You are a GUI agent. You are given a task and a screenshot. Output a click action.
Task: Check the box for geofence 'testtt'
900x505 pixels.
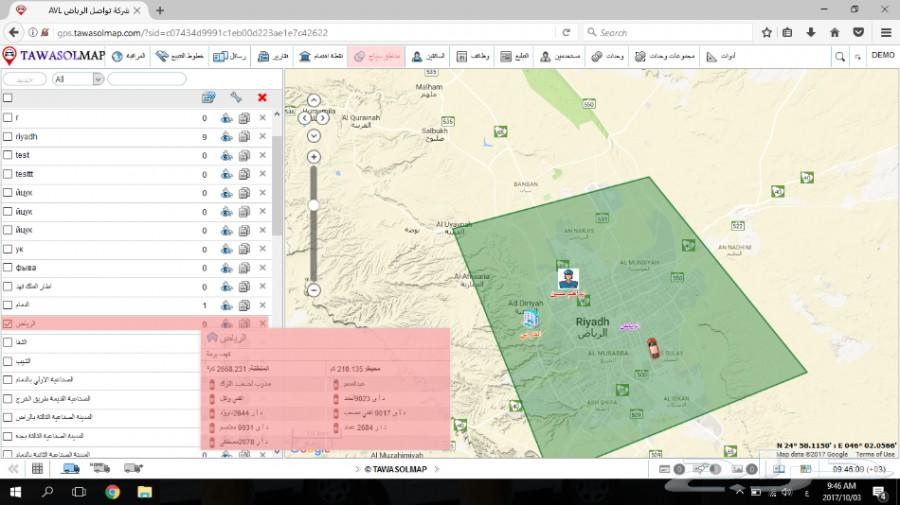(7, 174)
